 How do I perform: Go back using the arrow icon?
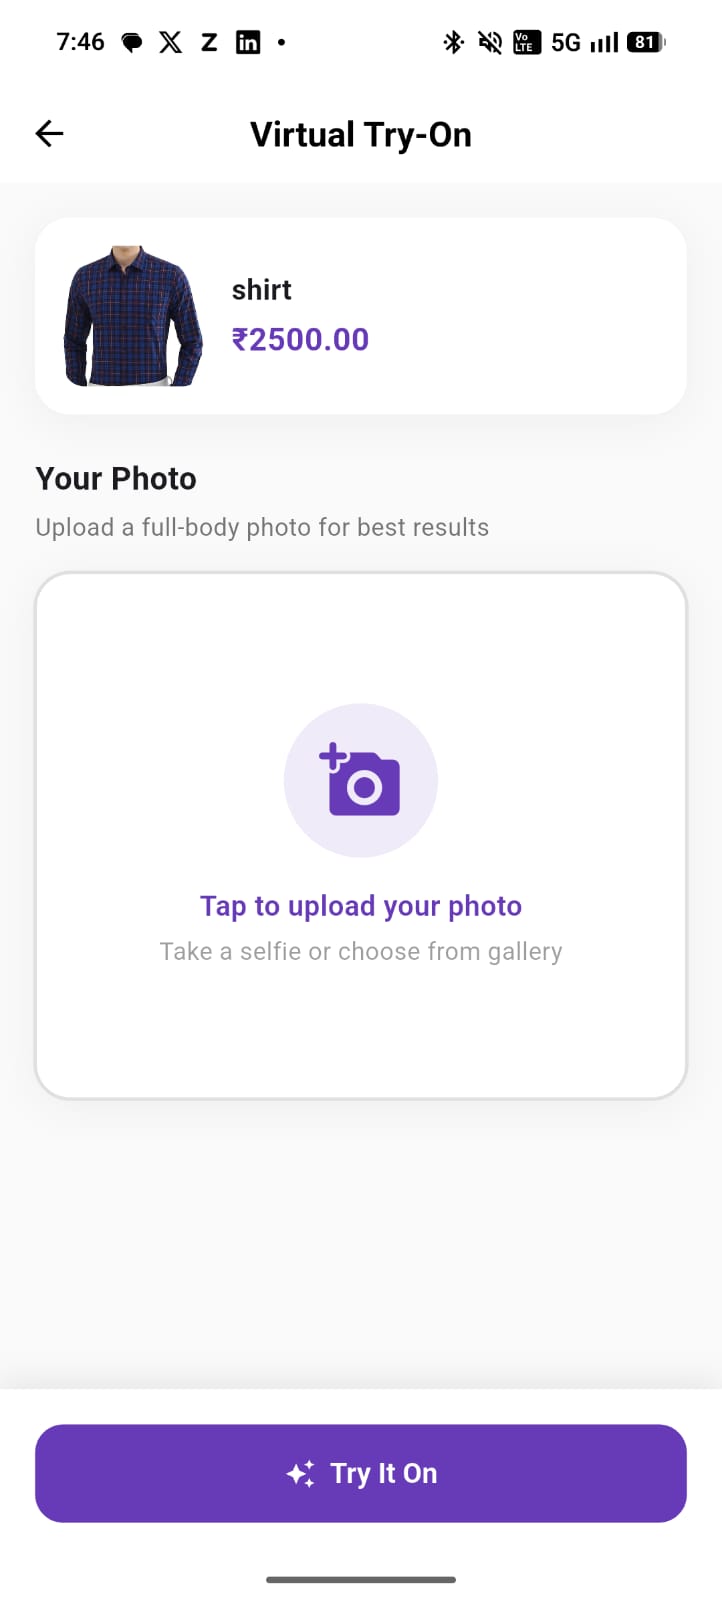click(49, 133)
